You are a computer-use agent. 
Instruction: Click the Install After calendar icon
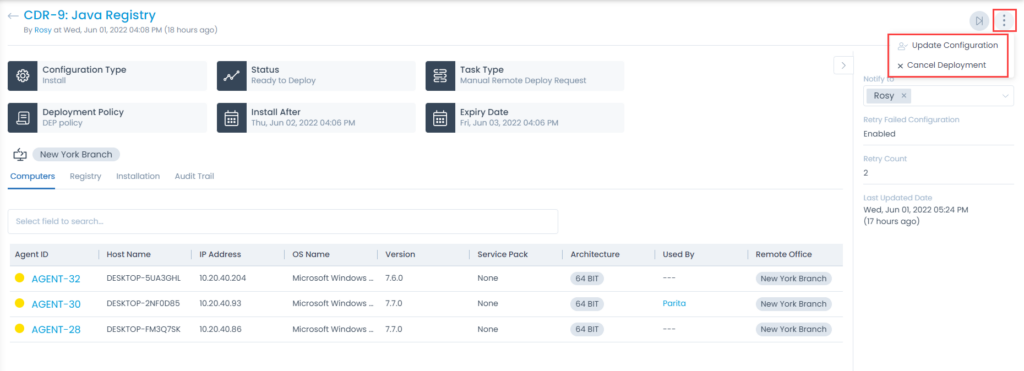[x=231, y=118]
